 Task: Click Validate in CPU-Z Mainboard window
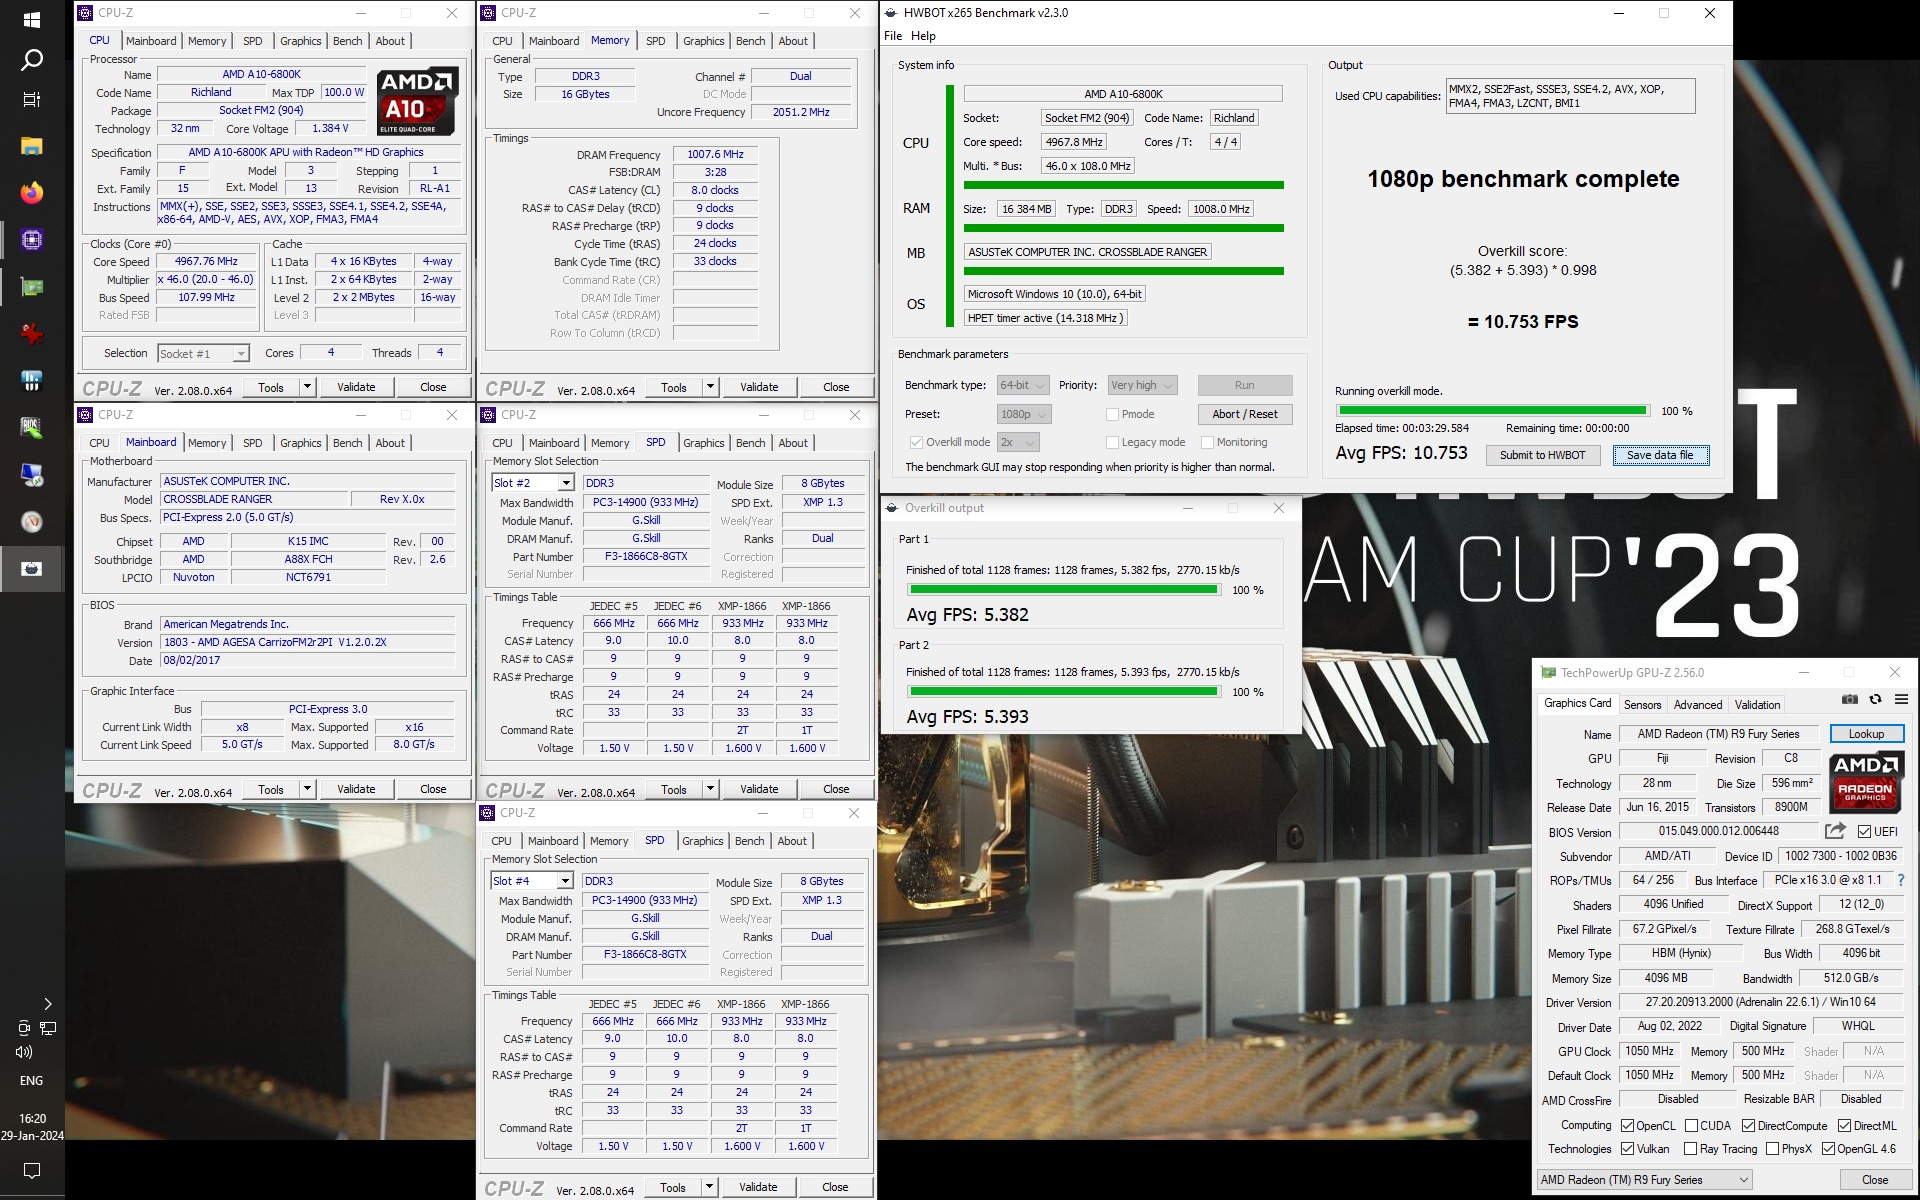tap(356, 789)
